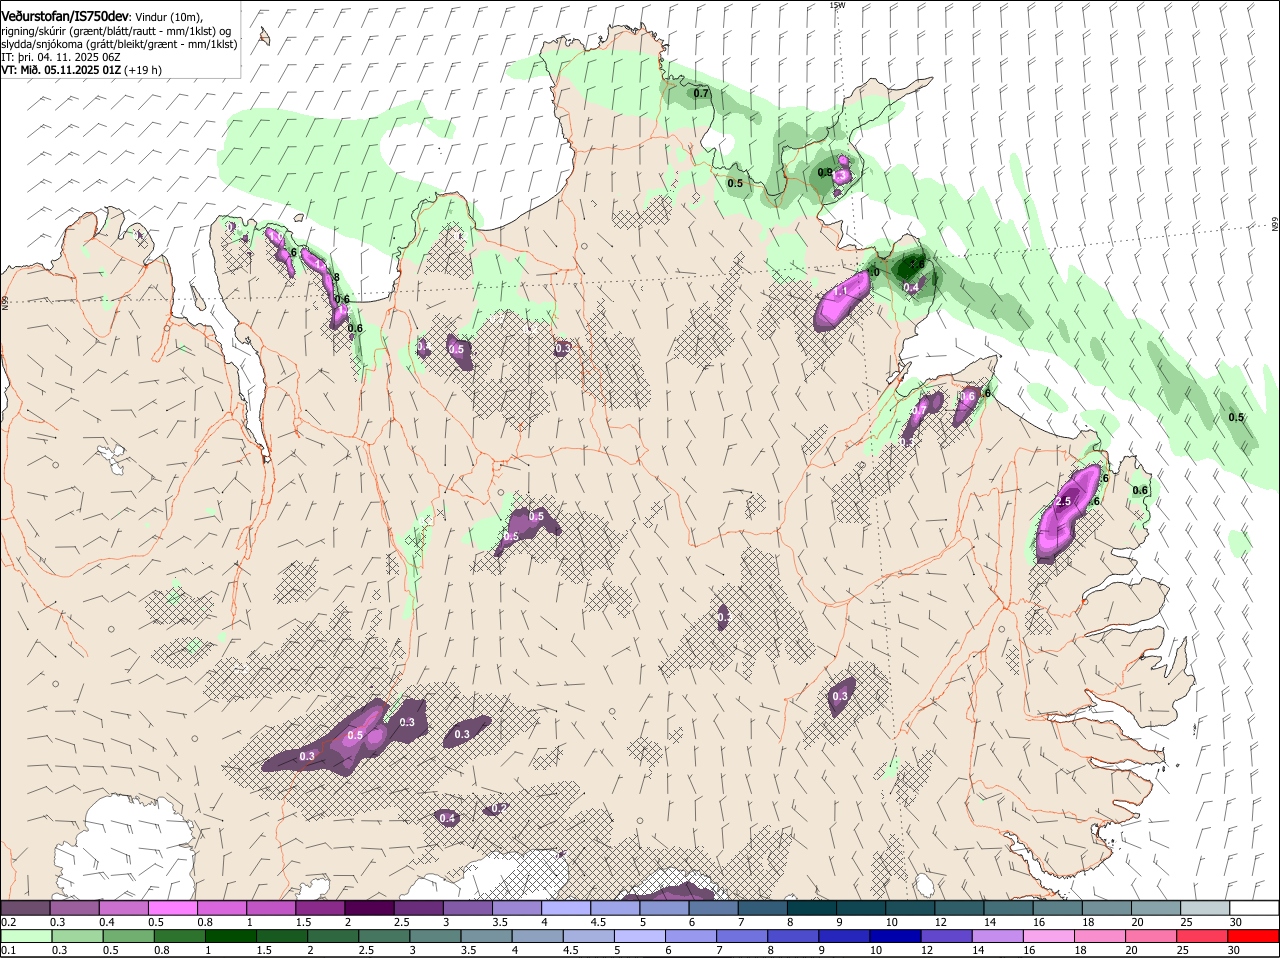
Task: Pick upper-scale dark teal swatch between 8 and 9
Action: click(x=812, y=907)
